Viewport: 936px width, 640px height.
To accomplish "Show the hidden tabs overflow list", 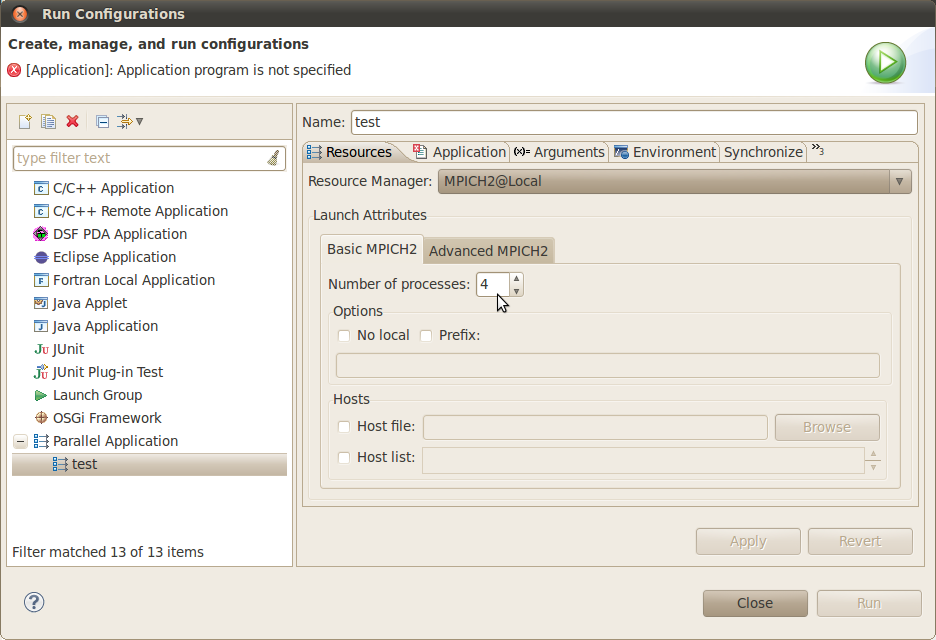I will [x=817, y=150].
